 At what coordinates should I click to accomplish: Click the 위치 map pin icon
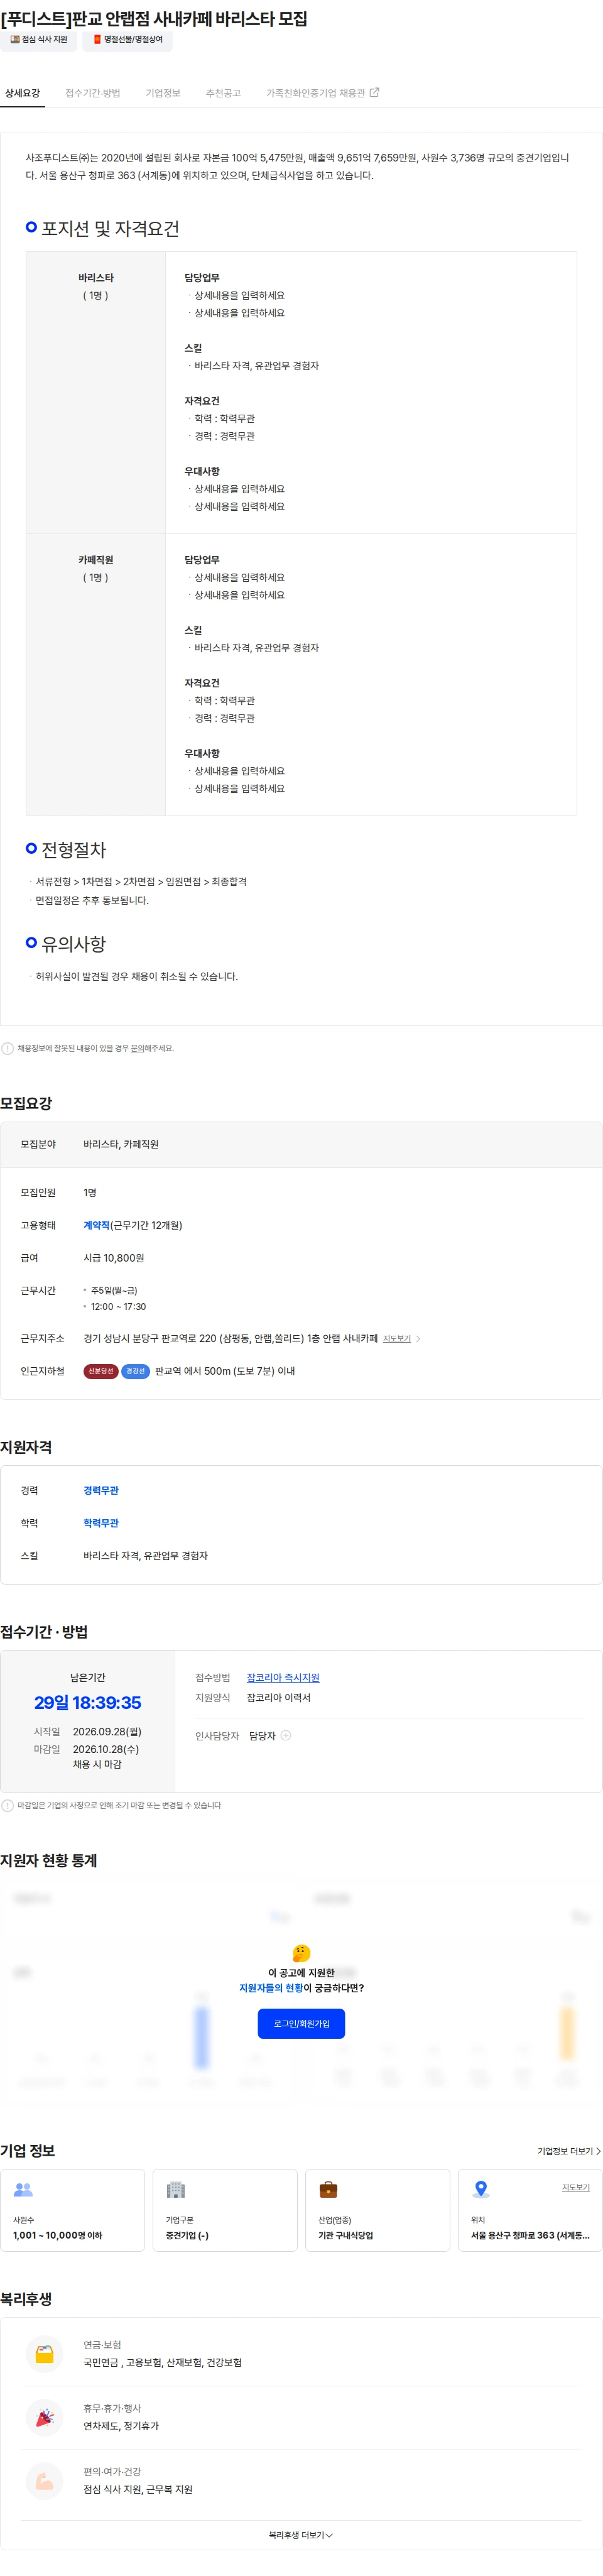pyautogui.click(x=481, y=2190)
